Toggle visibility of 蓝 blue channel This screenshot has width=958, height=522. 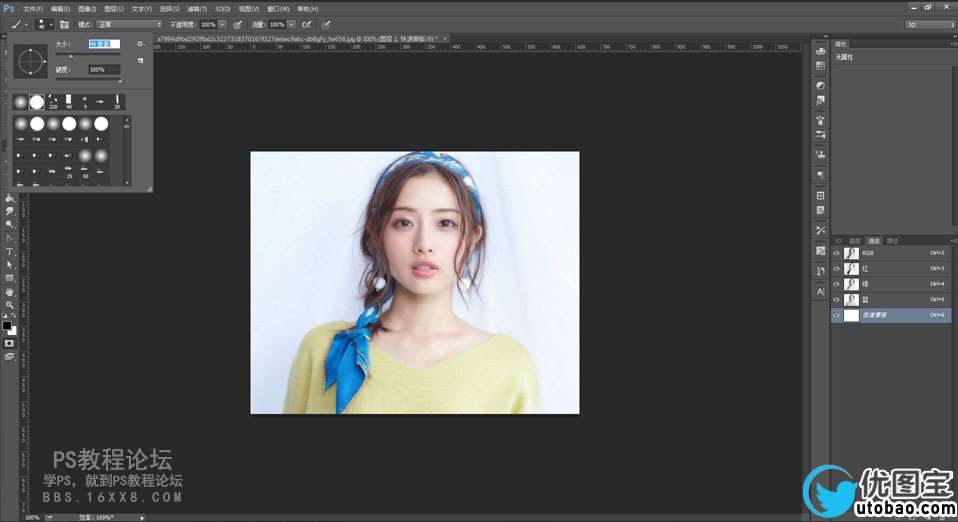click(x=836, y=300)
